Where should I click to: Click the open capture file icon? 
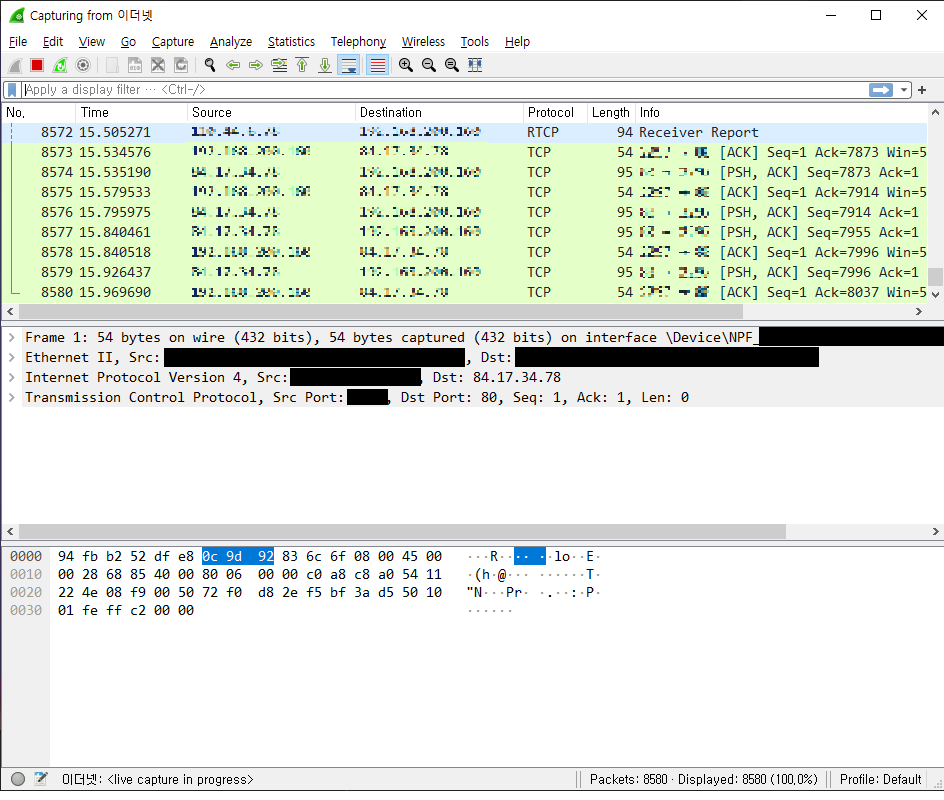point(112,65)
